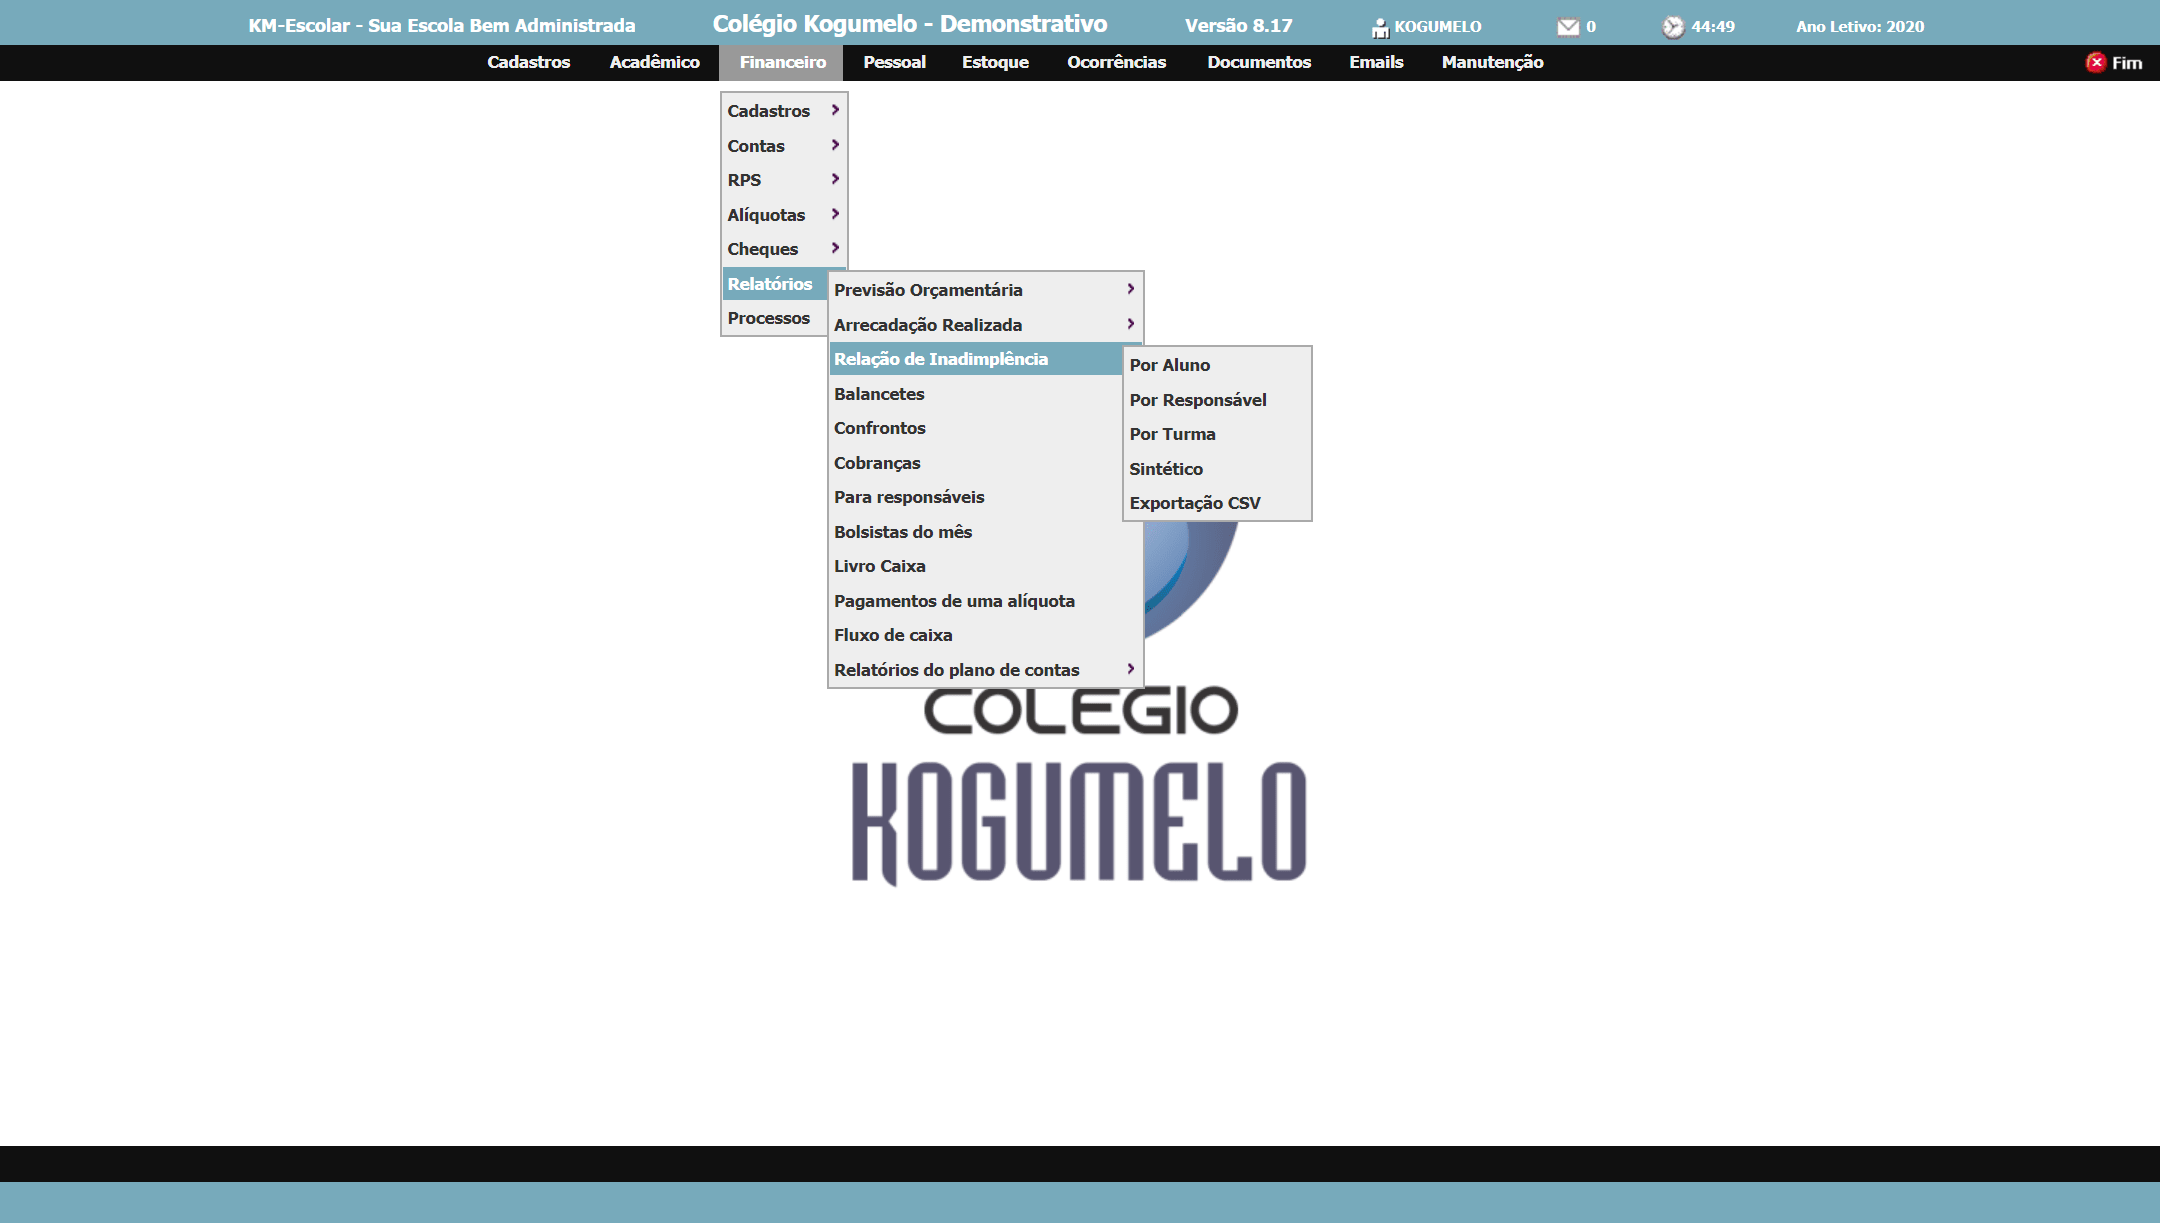Click the KOGUMELO username label

point(1438,27)
